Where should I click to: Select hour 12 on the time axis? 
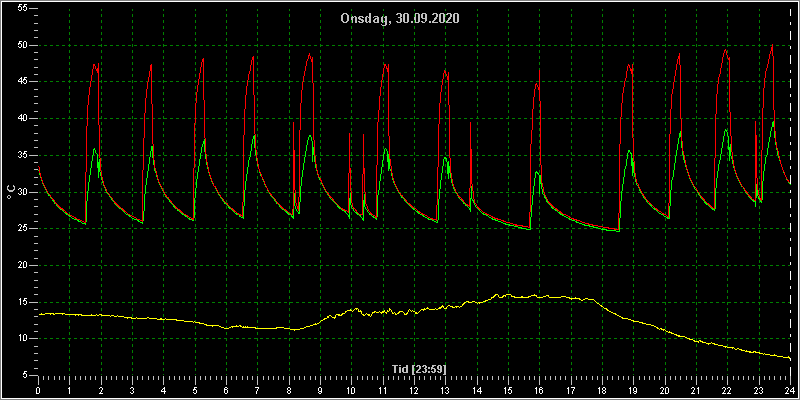[414, 390]
